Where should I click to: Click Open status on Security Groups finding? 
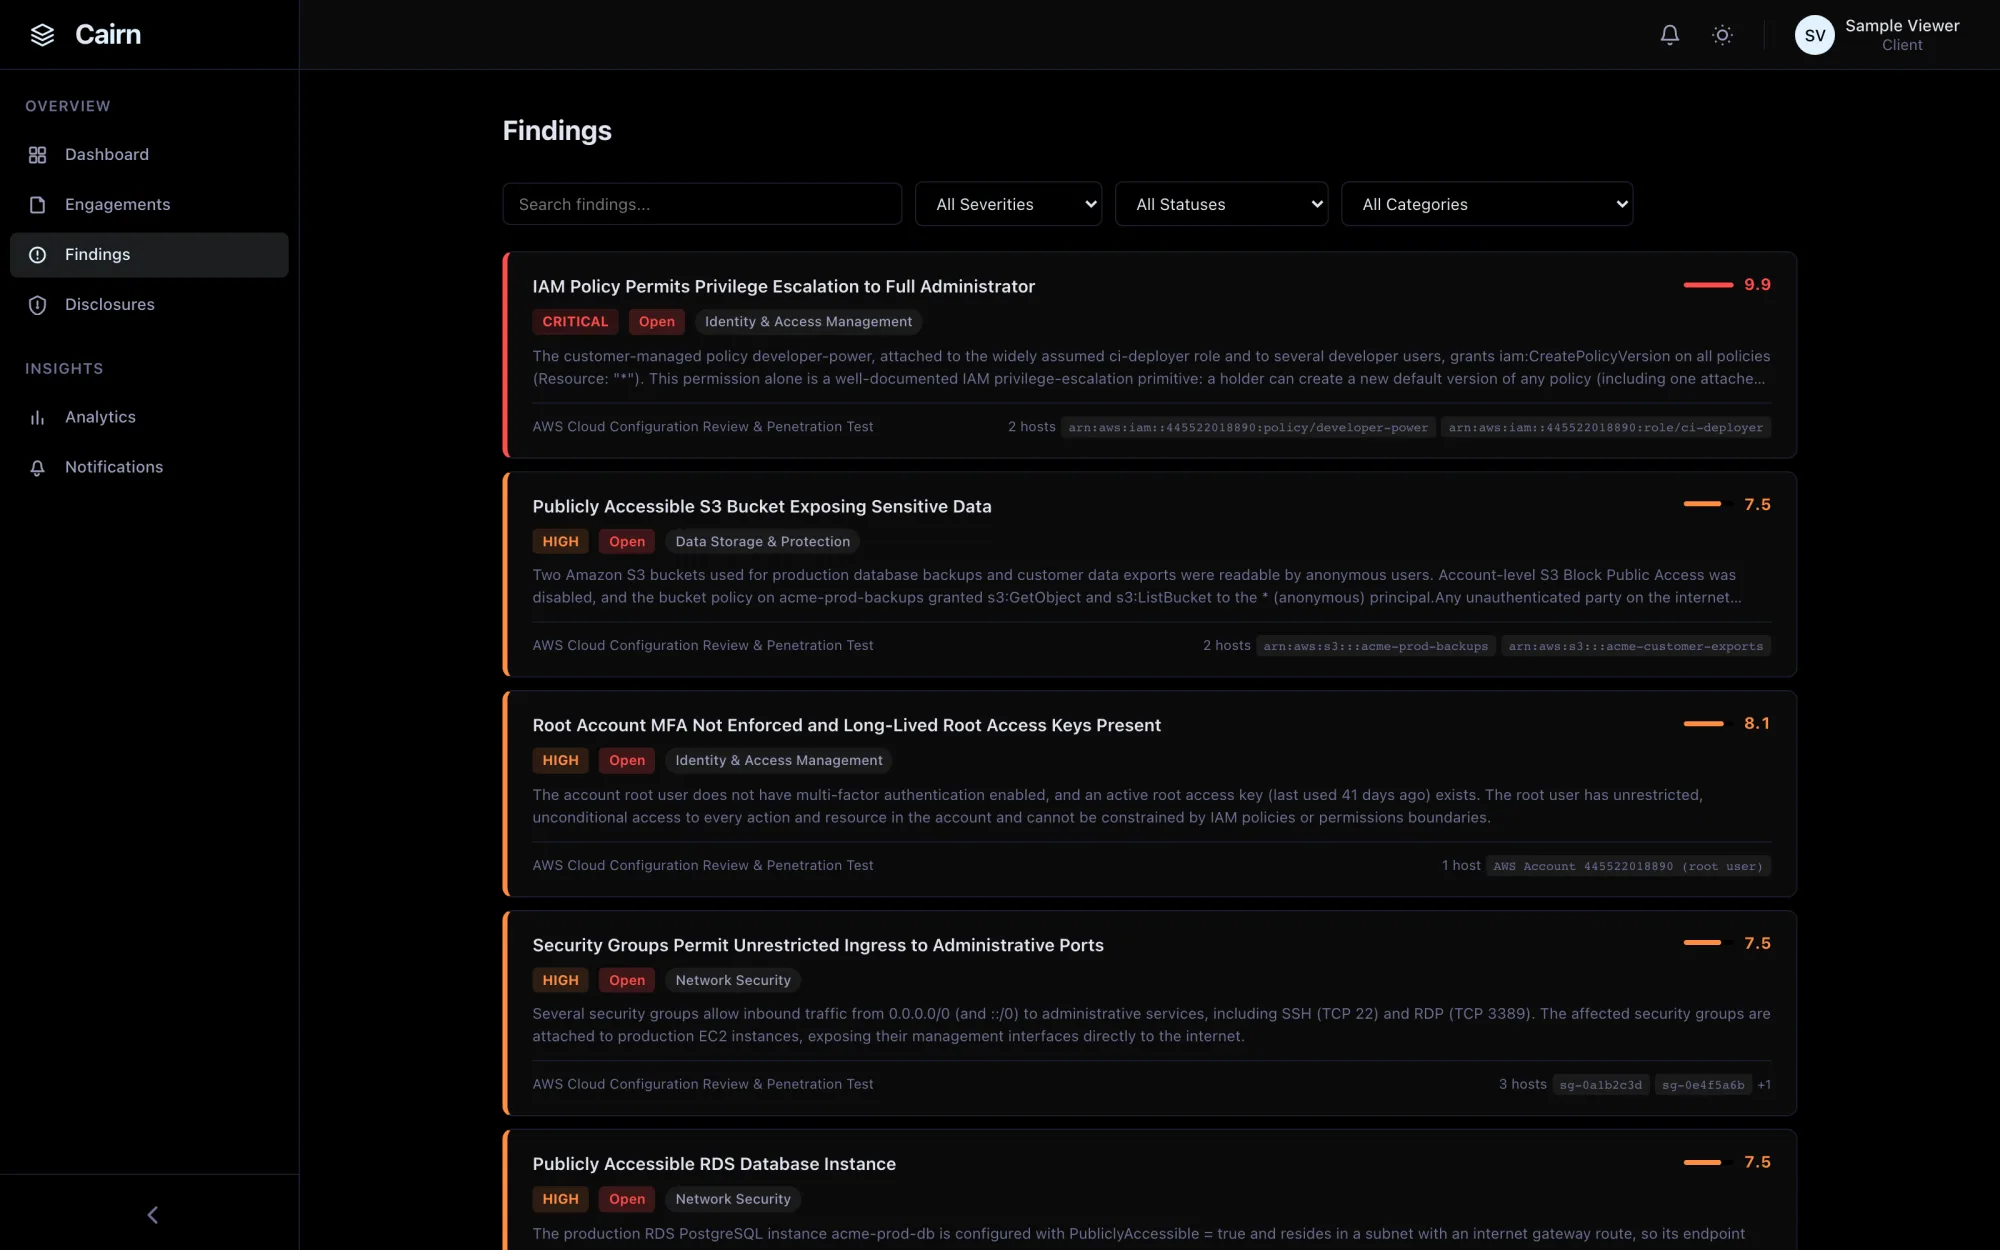(627, 981)
